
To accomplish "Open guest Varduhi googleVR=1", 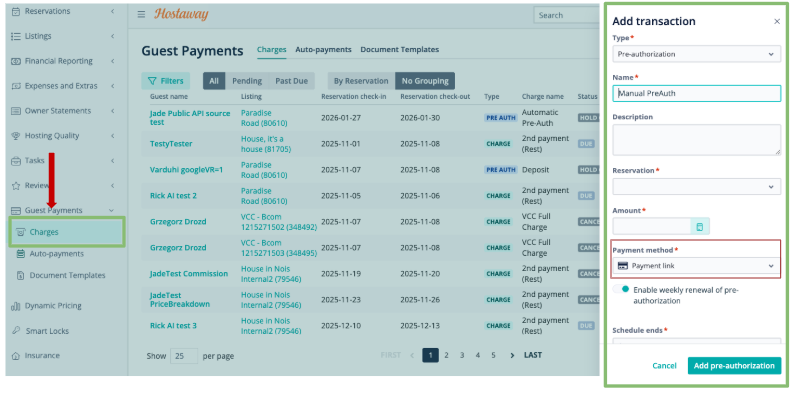I will point(187,170).
